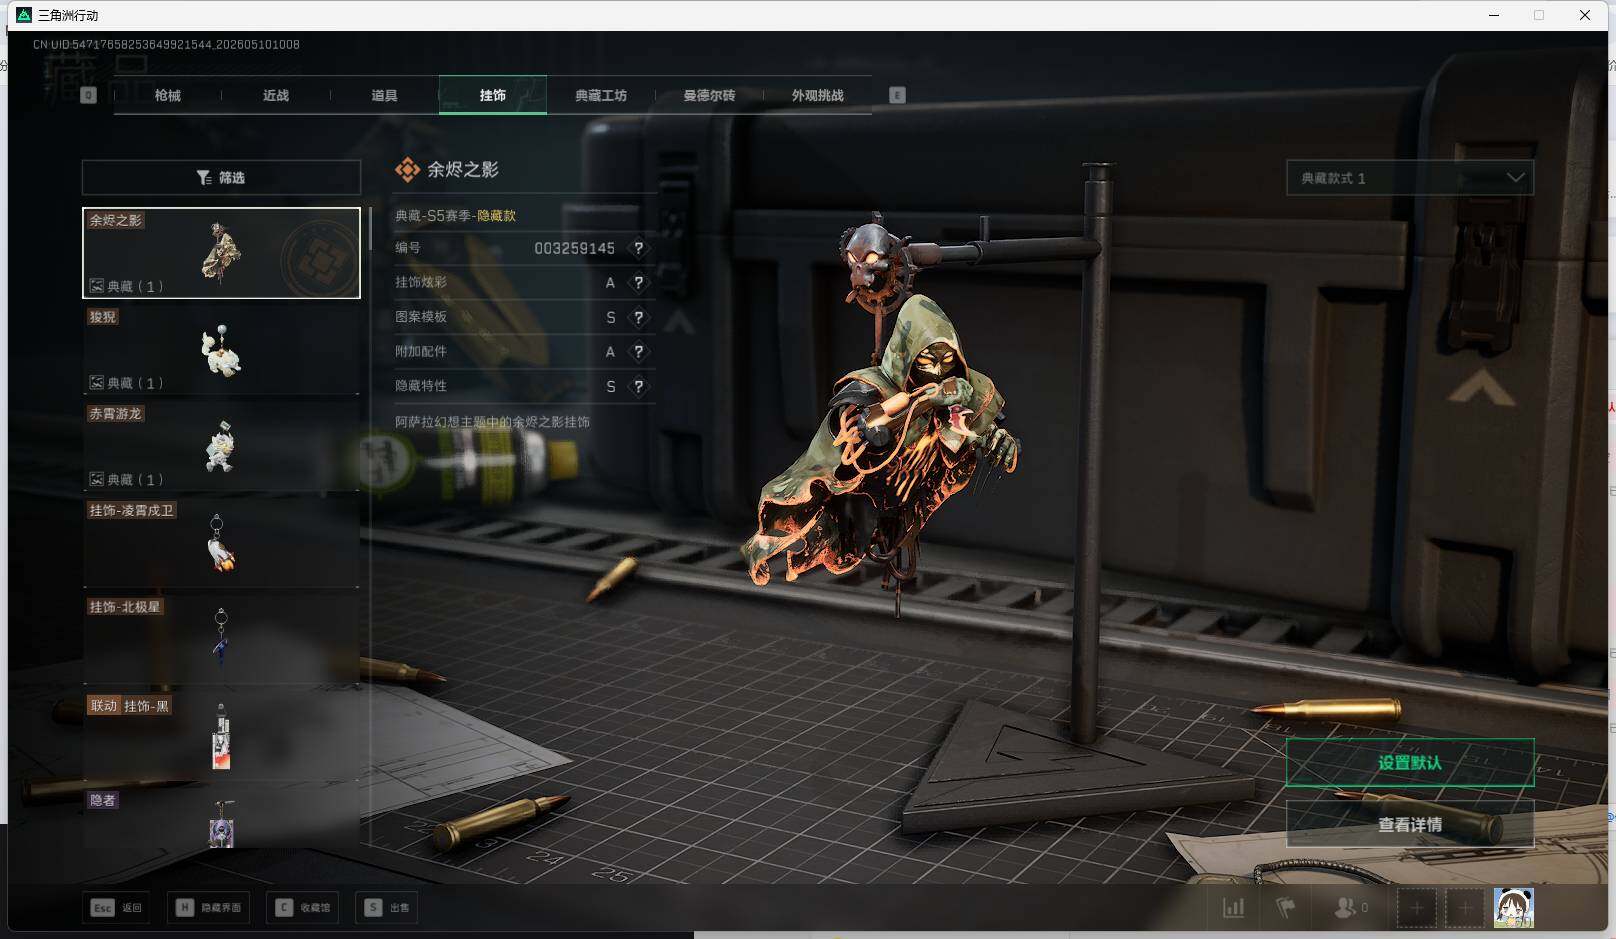Click the first plus squad slot

(x=1416, y=908)
